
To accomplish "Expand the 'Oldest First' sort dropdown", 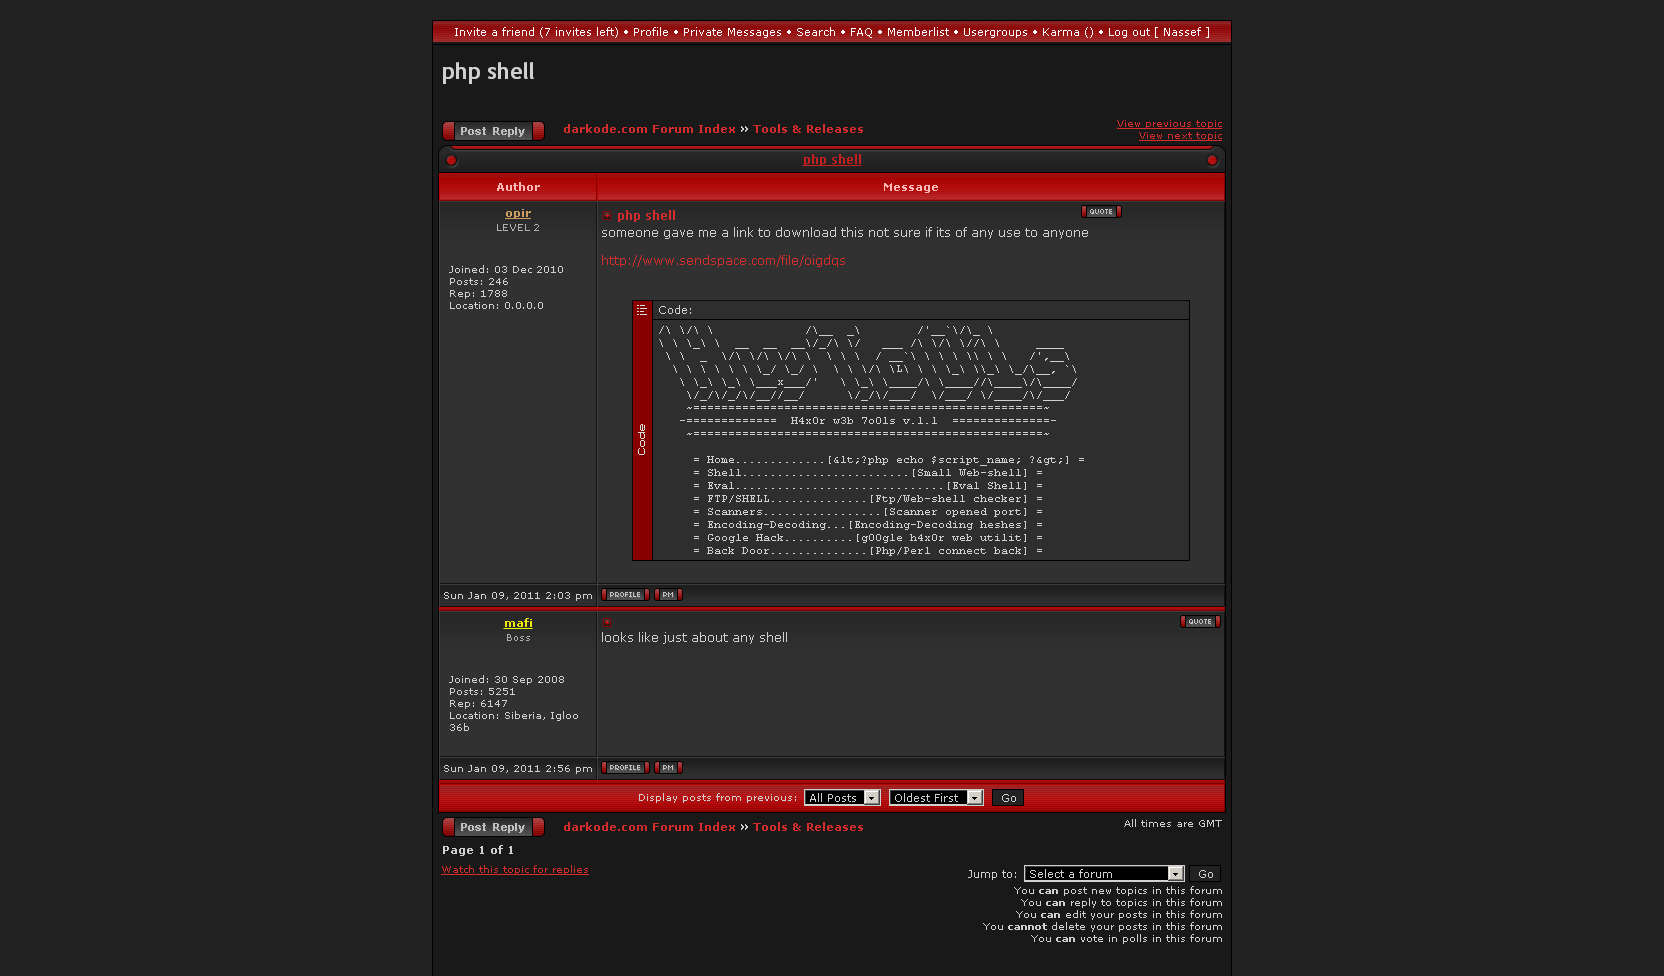I will tap(936, 798).
